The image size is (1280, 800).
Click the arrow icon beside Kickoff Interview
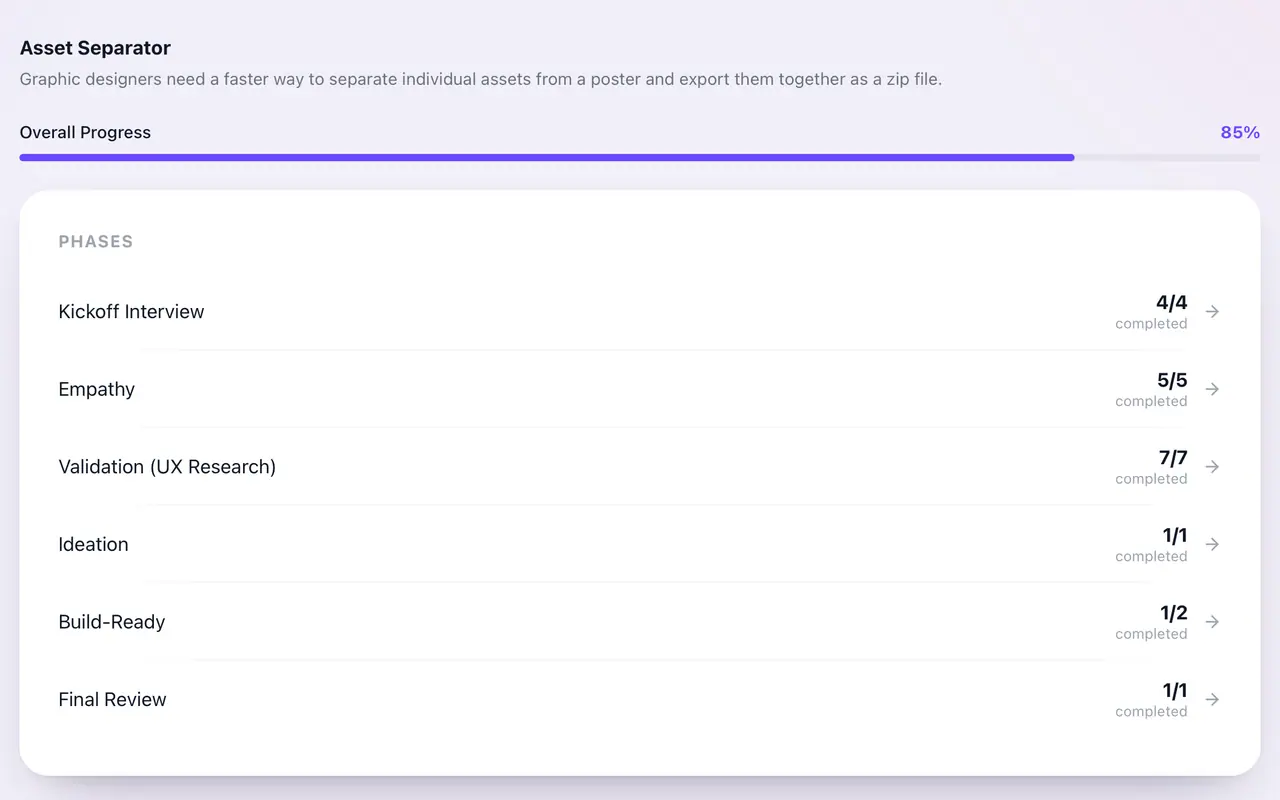1212,312
